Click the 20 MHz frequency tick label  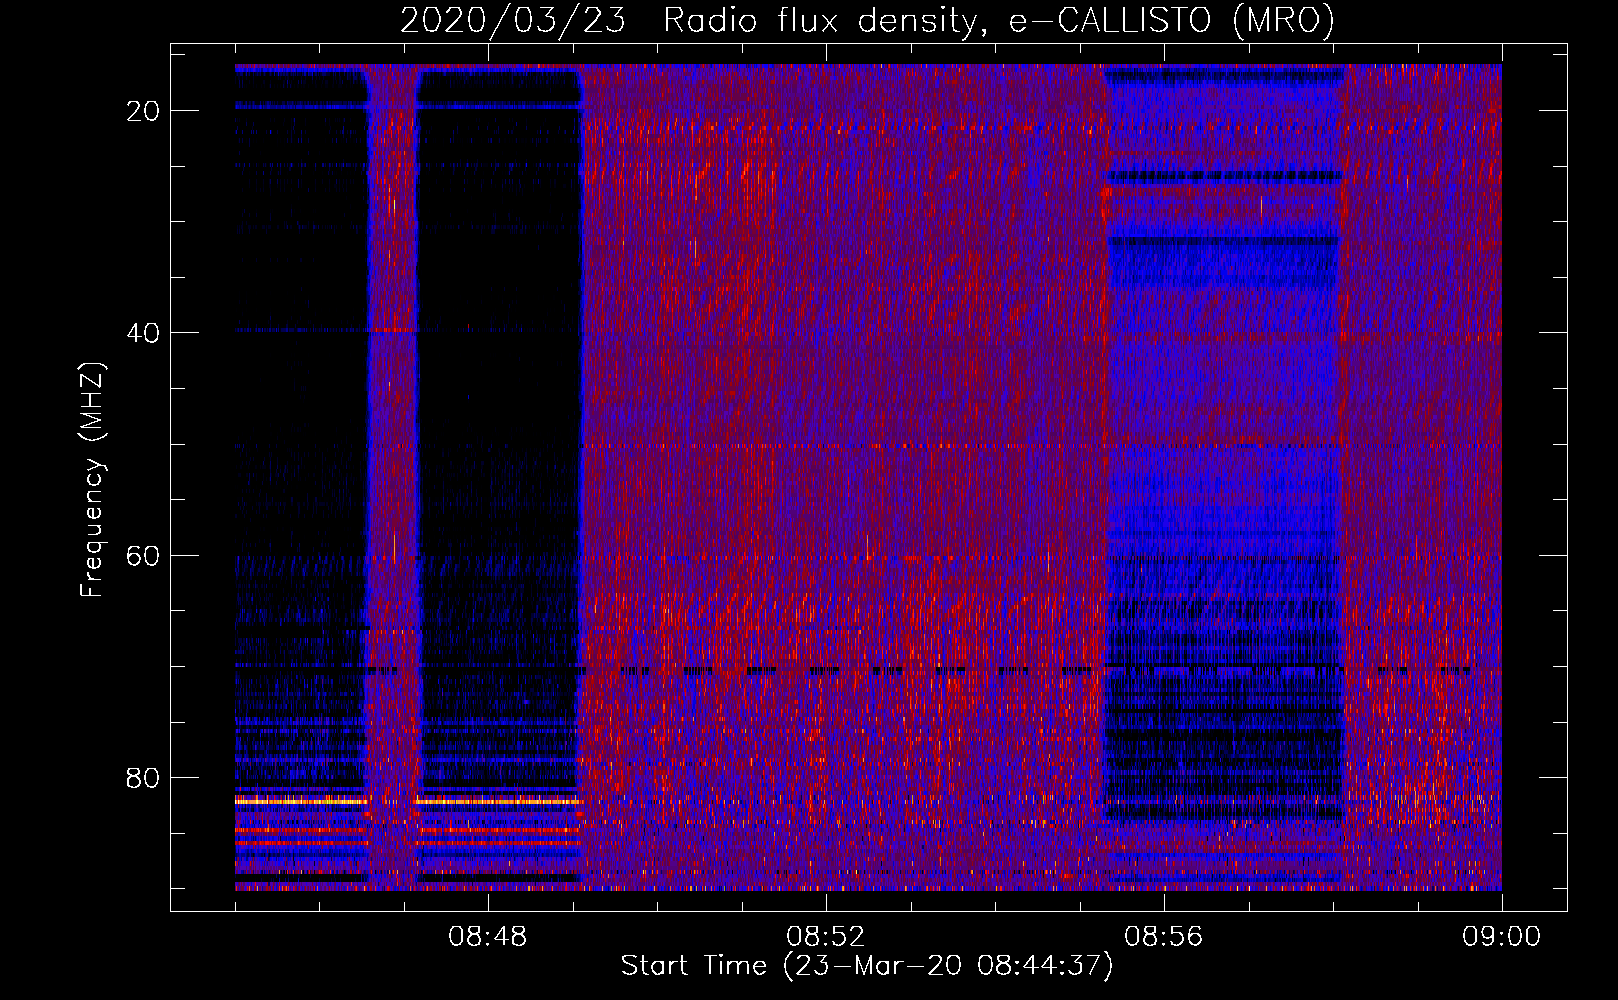pyautogui.click(x=143, y=111)
